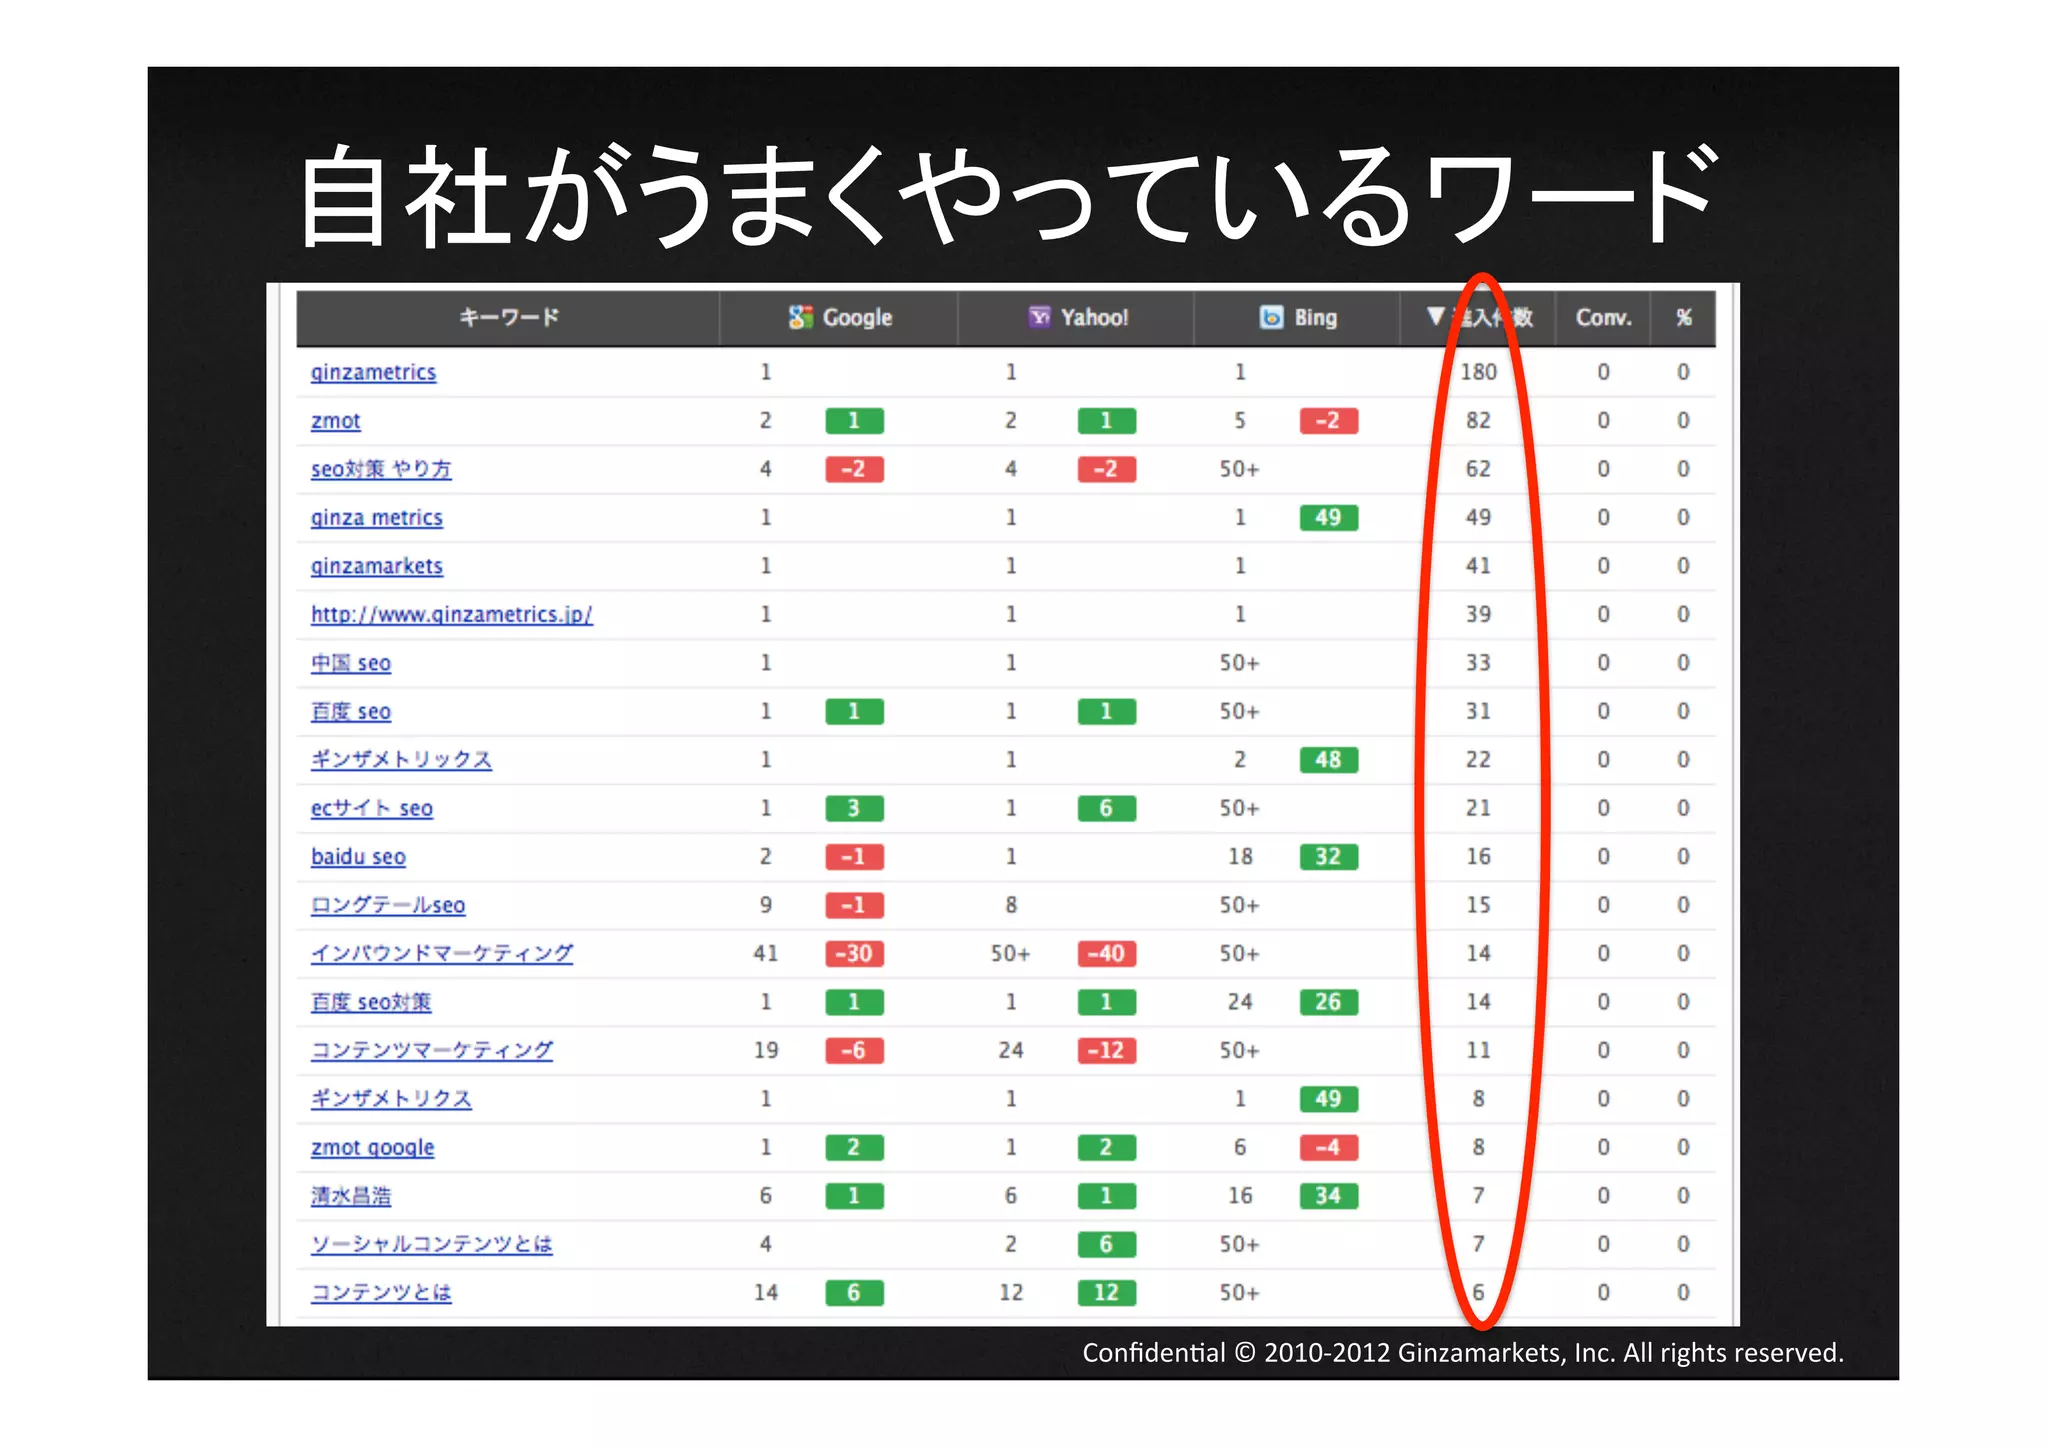Open the 百度 seo keyword link
Viewport: 2048px width, 1447px height.
click(x=350, y=712)
